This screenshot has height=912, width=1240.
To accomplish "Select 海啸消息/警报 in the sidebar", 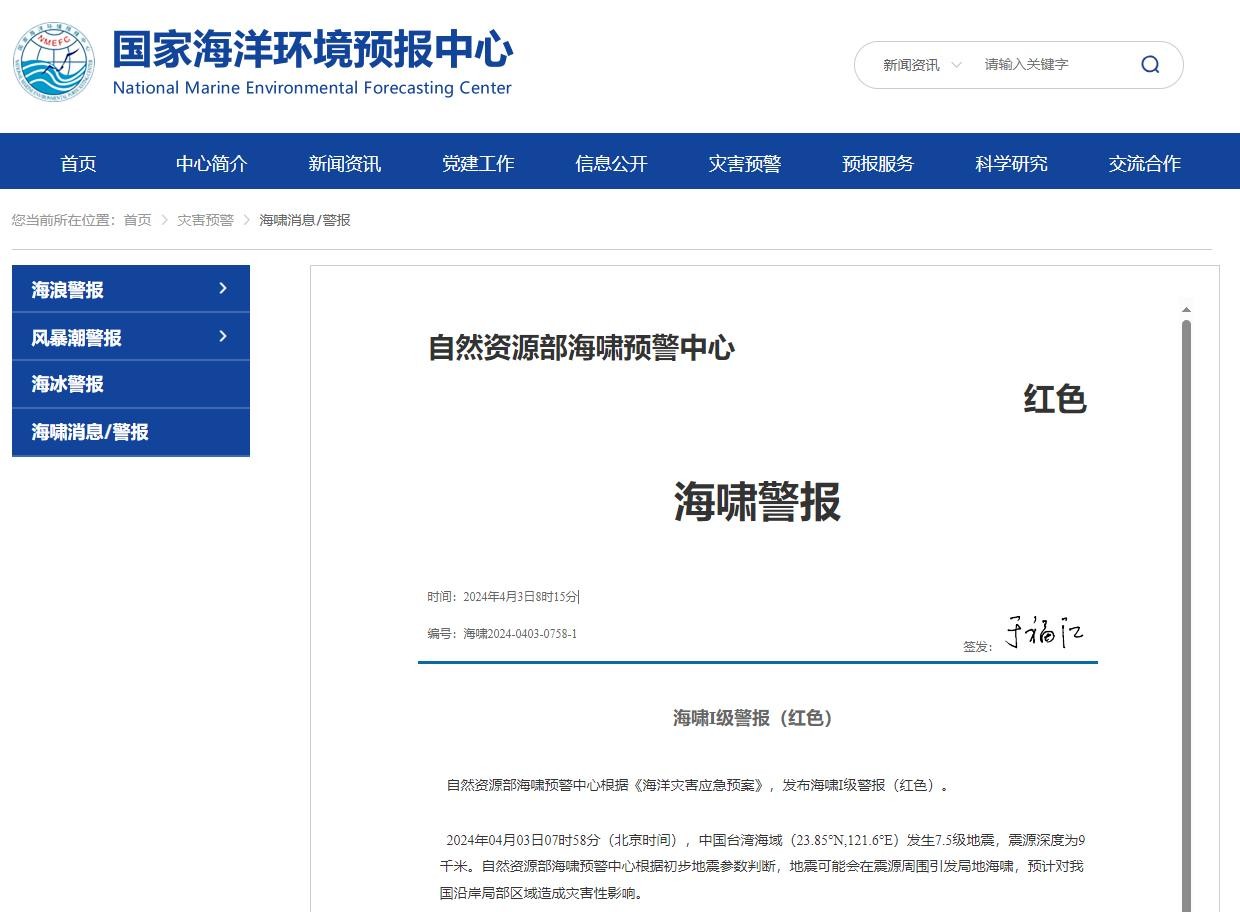I will (x=90, y=432).
